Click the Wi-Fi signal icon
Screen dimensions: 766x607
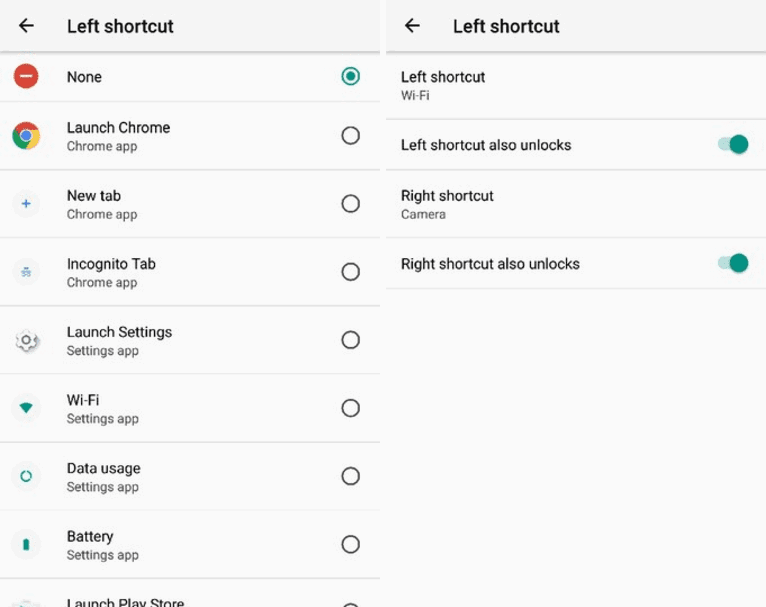coord(26,408)
